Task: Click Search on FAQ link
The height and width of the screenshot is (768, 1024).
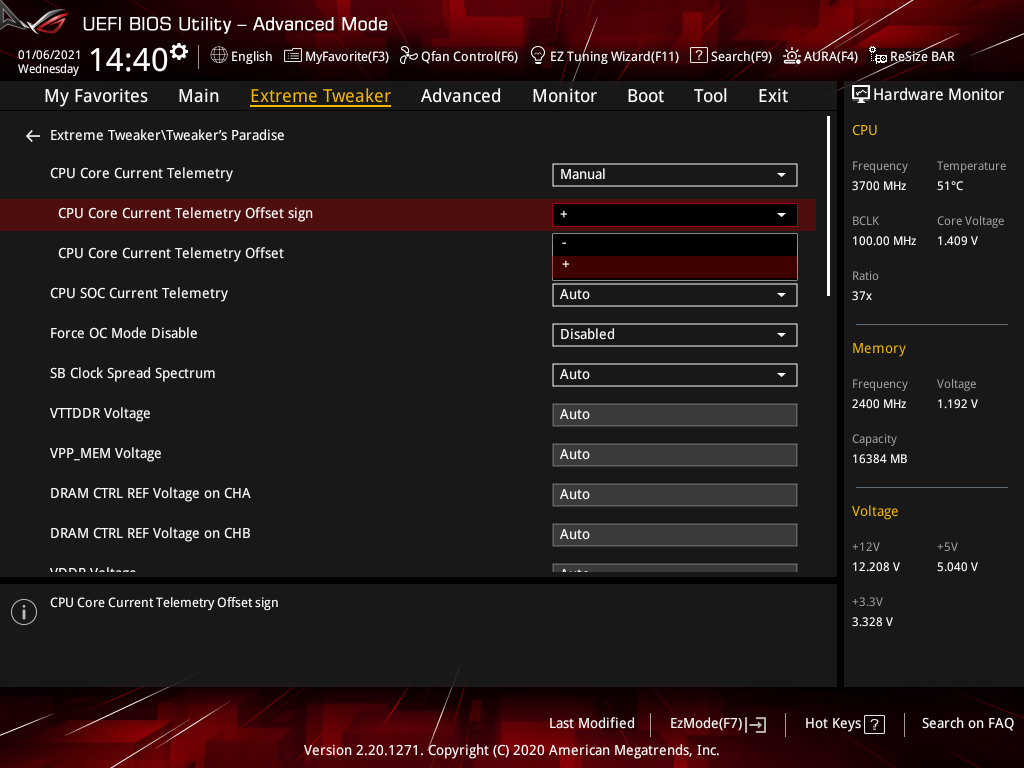Action: (x=967, y=724)
